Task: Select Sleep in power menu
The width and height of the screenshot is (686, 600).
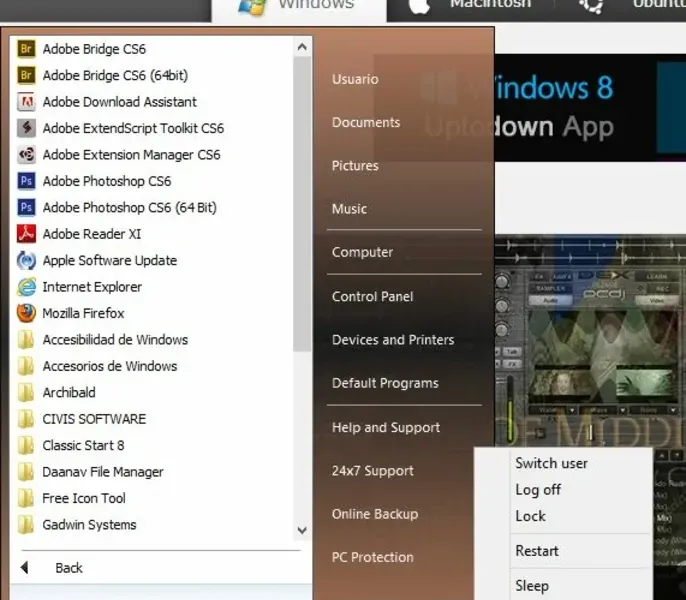Action: (532, 586)
